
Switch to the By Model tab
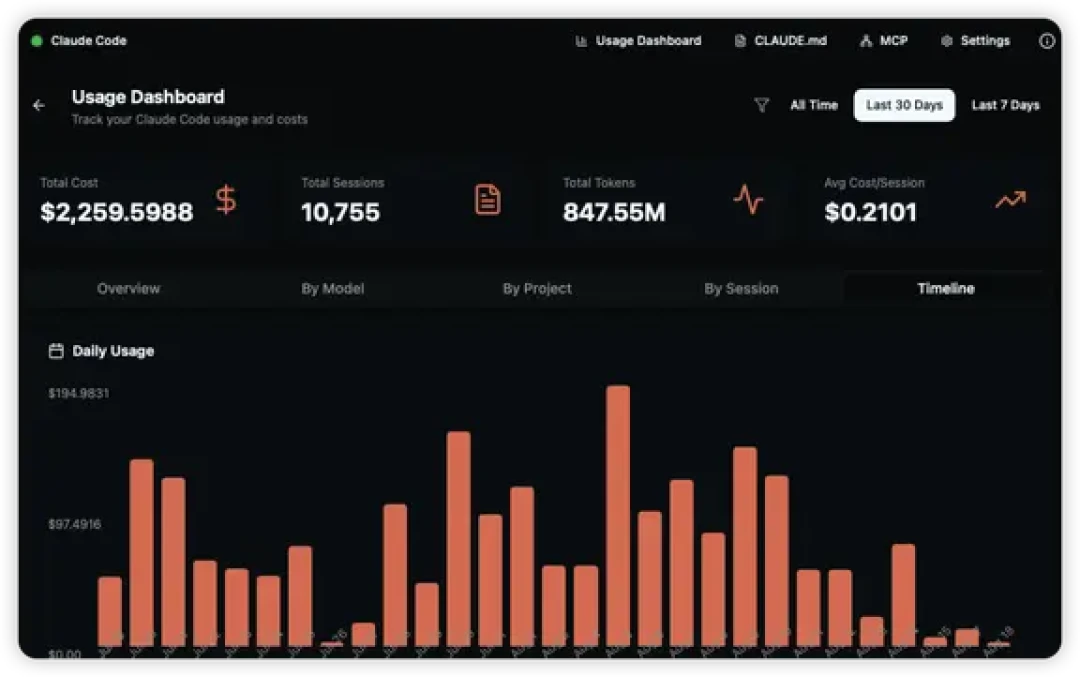coord(333,289)
